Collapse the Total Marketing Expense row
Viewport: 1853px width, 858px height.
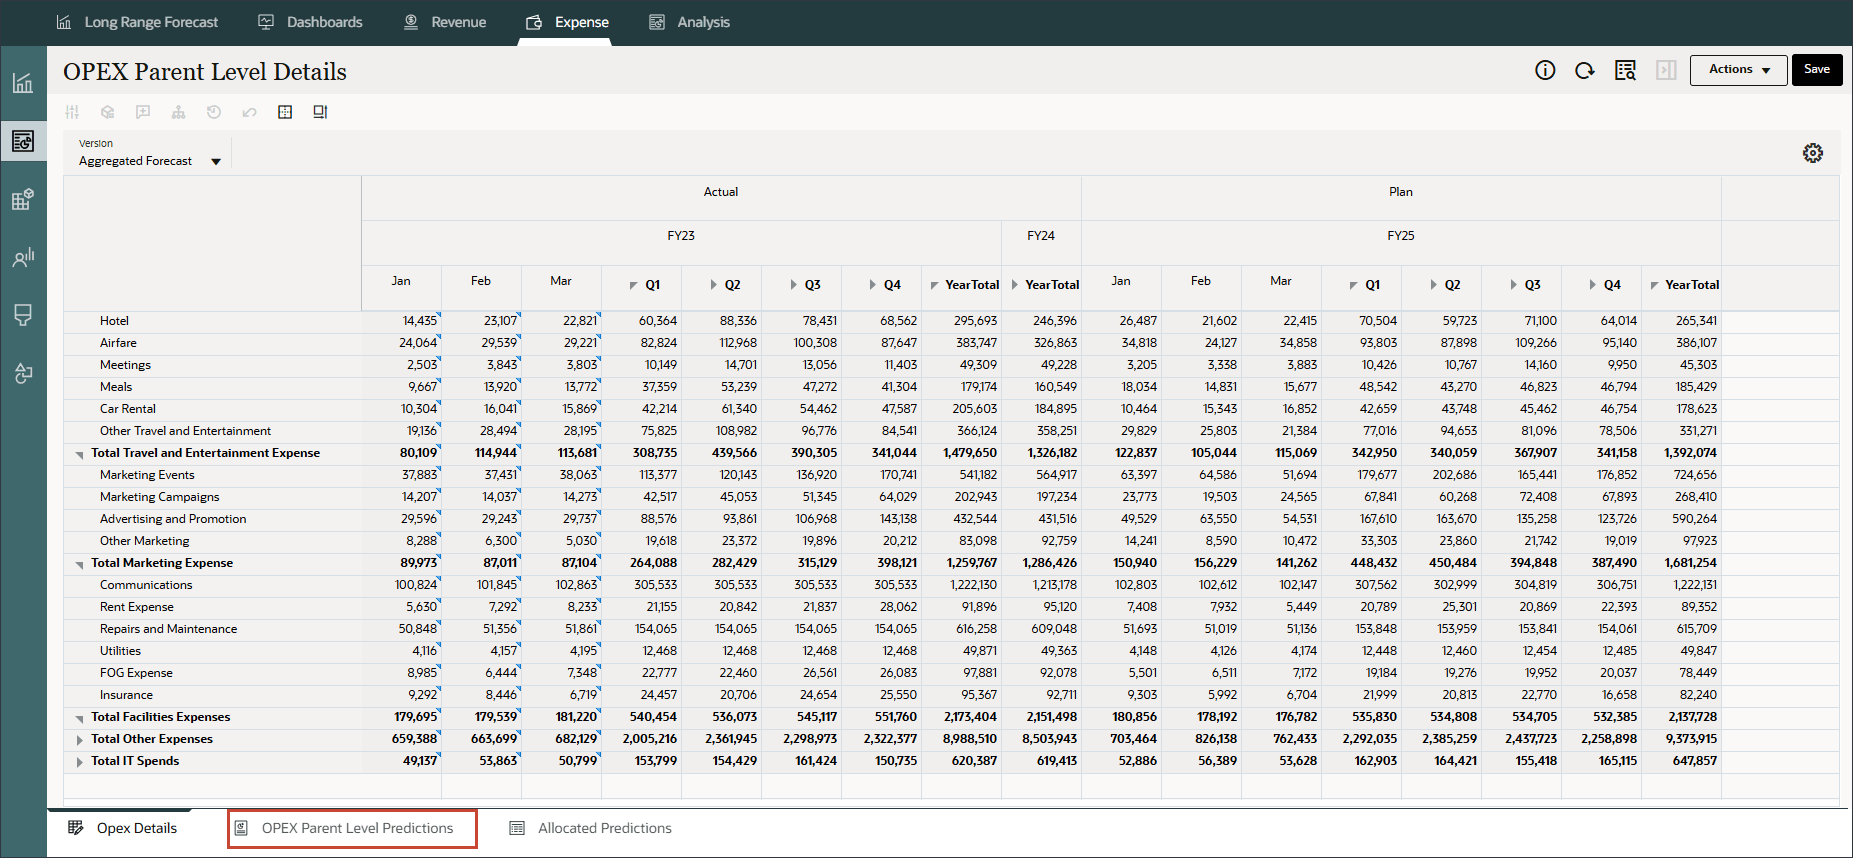click(79, 564)
